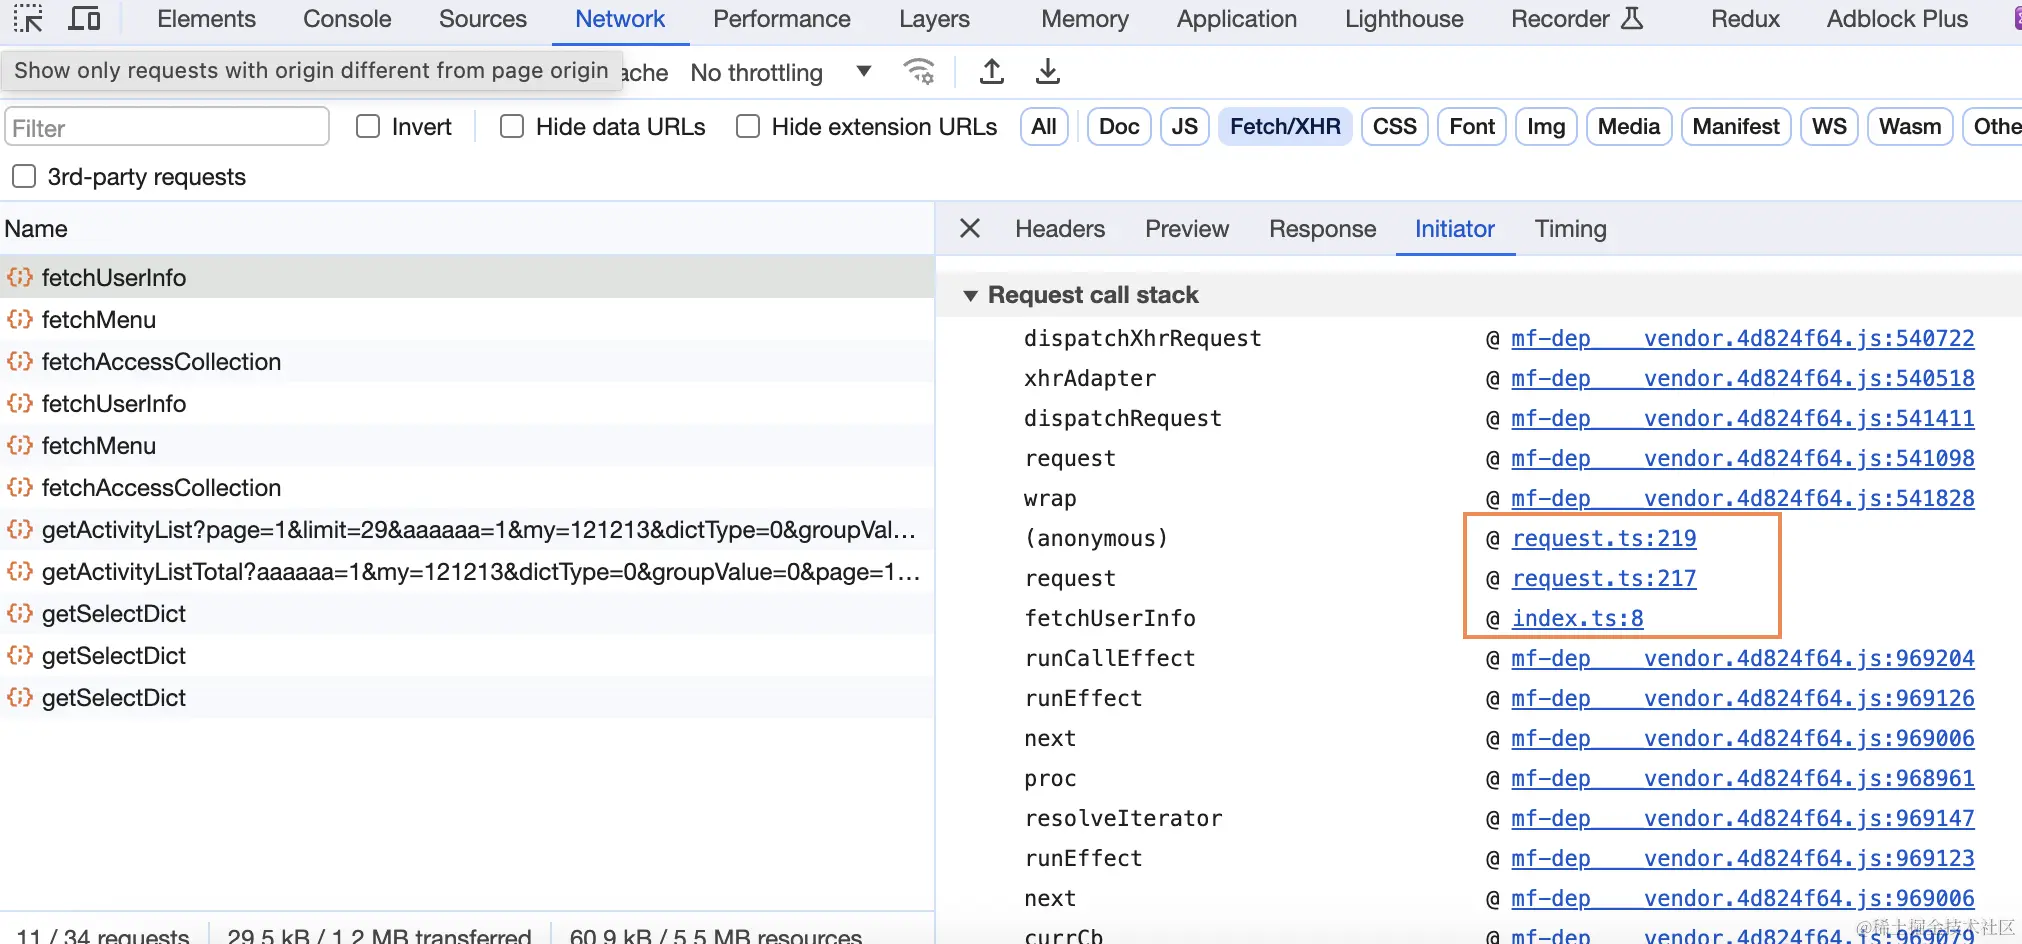Open network conditions via the Wi-Fi gear icon

click(x=917, y=71)
